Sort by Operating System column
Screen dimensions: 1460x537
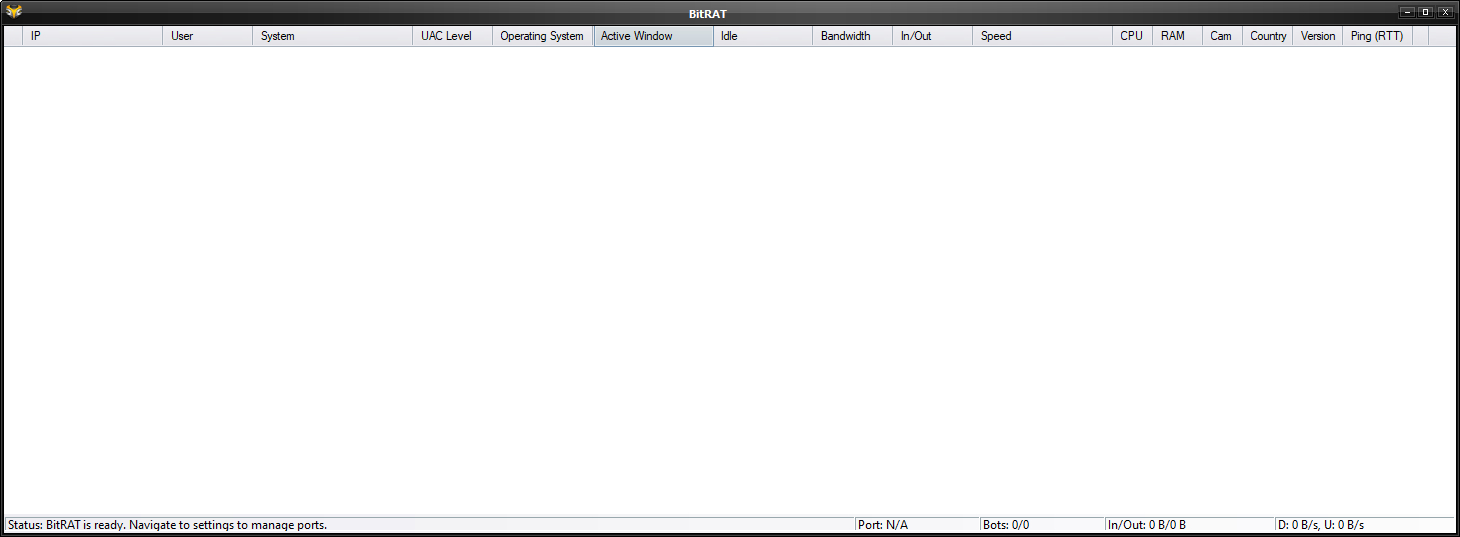542,36
